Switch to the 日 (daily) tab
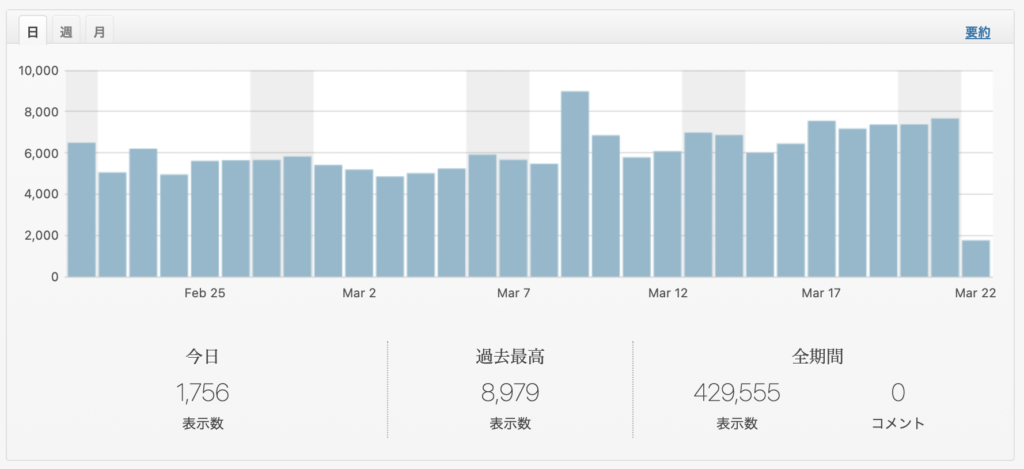The height and width of the screenshot is (469, 1024). click(32, 32)
